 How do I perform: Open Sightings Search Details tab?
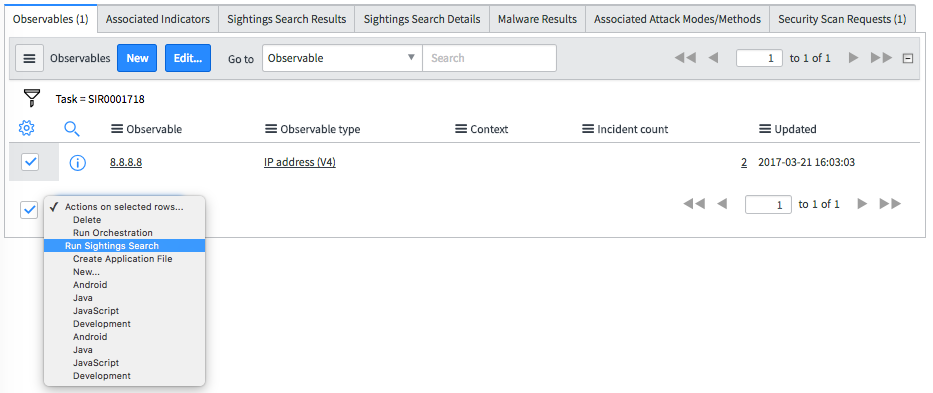pos(422,19)
